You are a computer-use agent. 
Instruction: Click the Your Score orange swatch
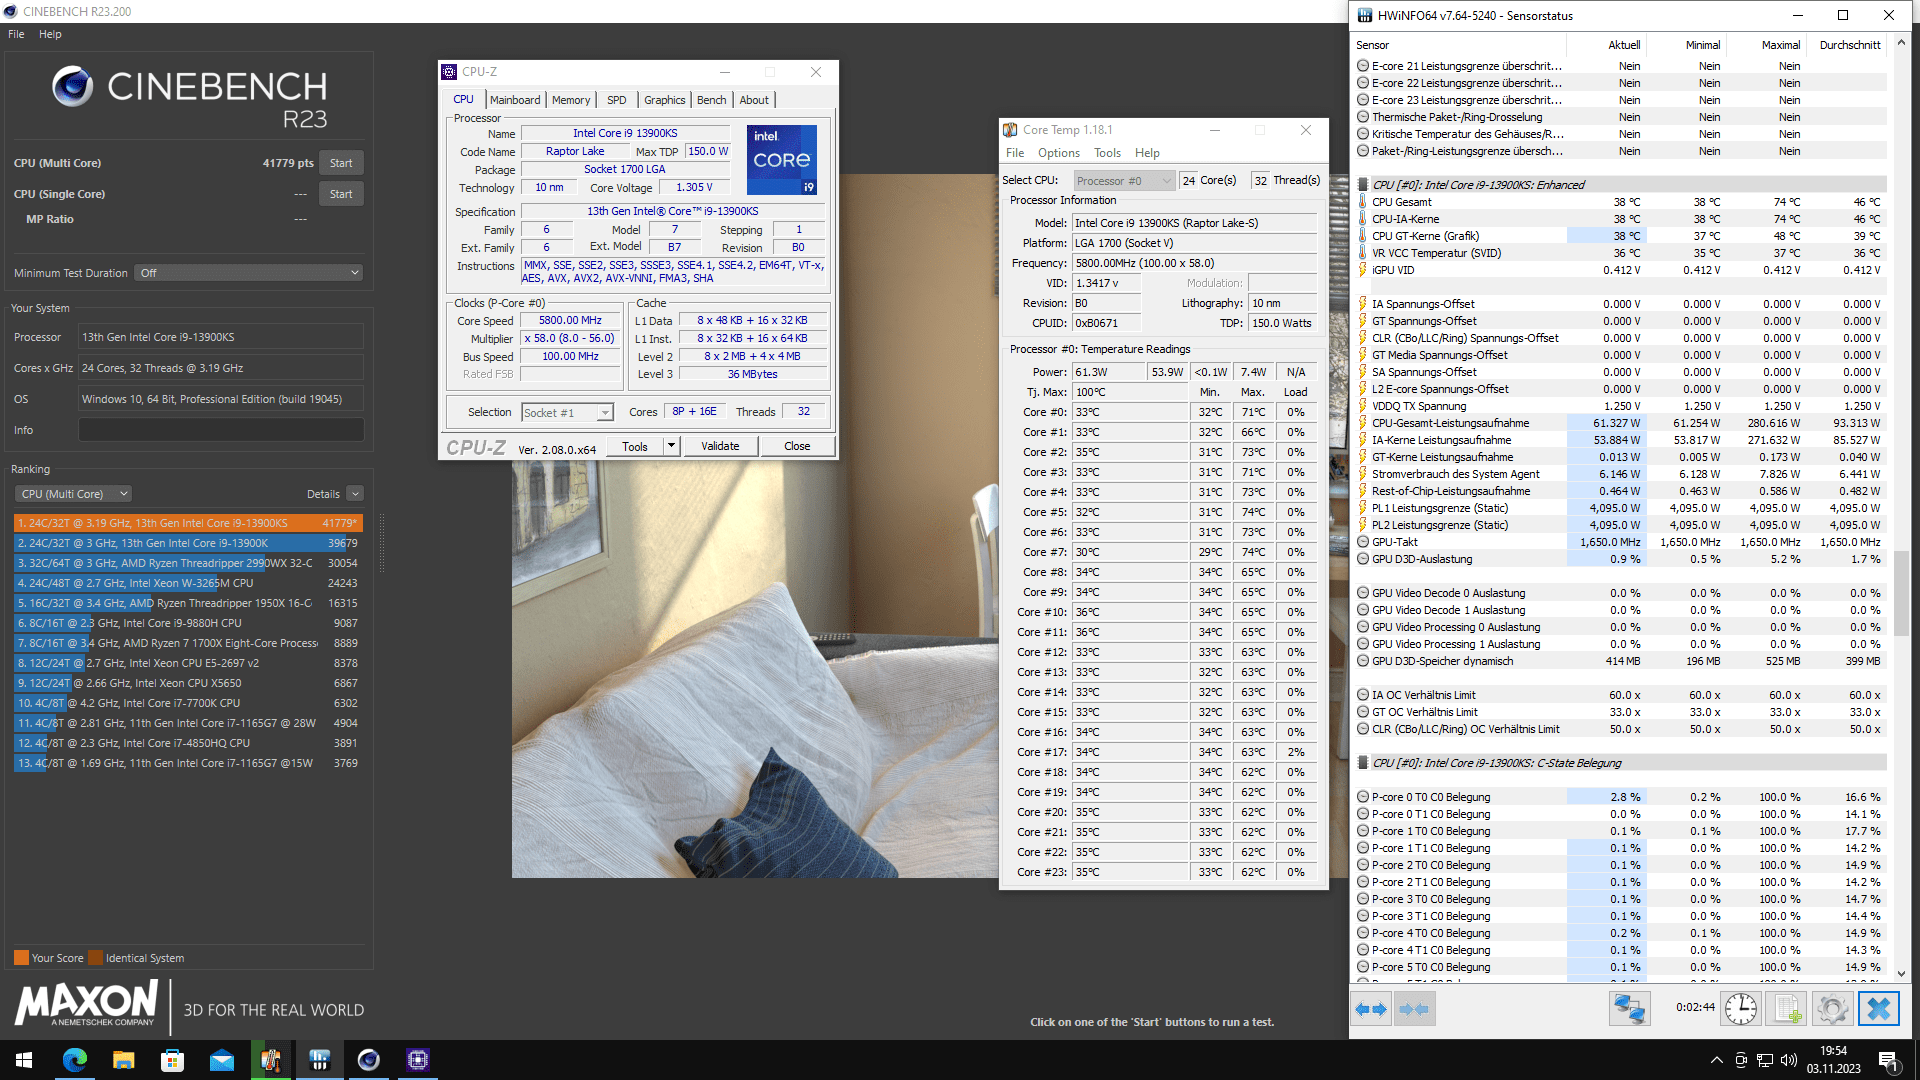point(21,958)
